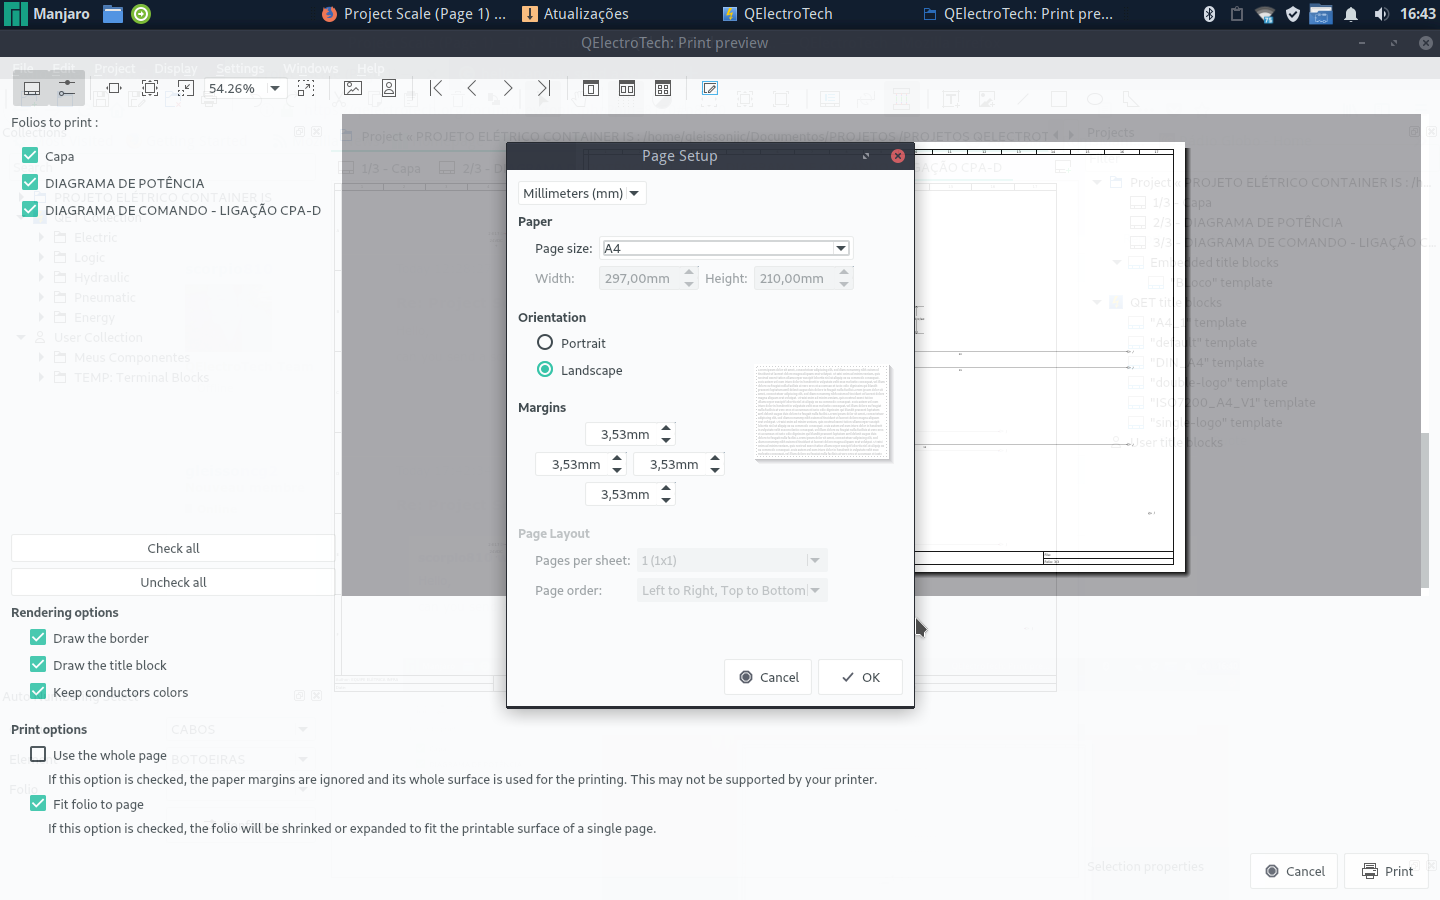Switch to facing pages view icon

coord(627,88)
